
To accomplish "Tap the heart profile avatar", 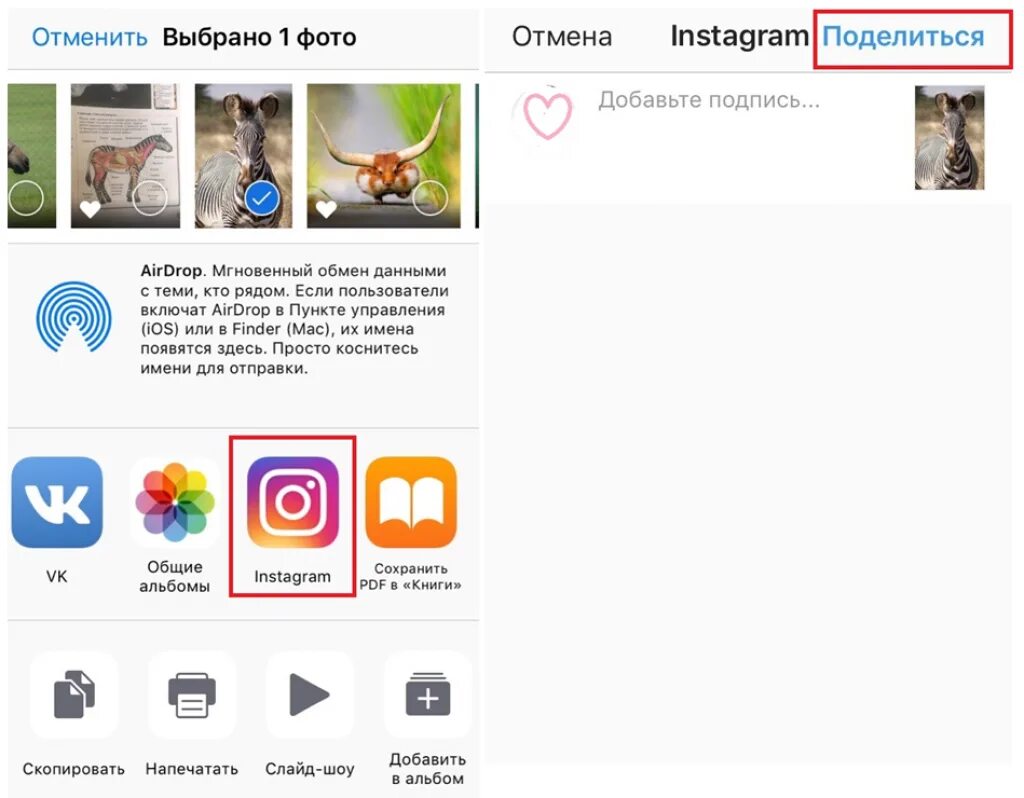I will 545,116.
